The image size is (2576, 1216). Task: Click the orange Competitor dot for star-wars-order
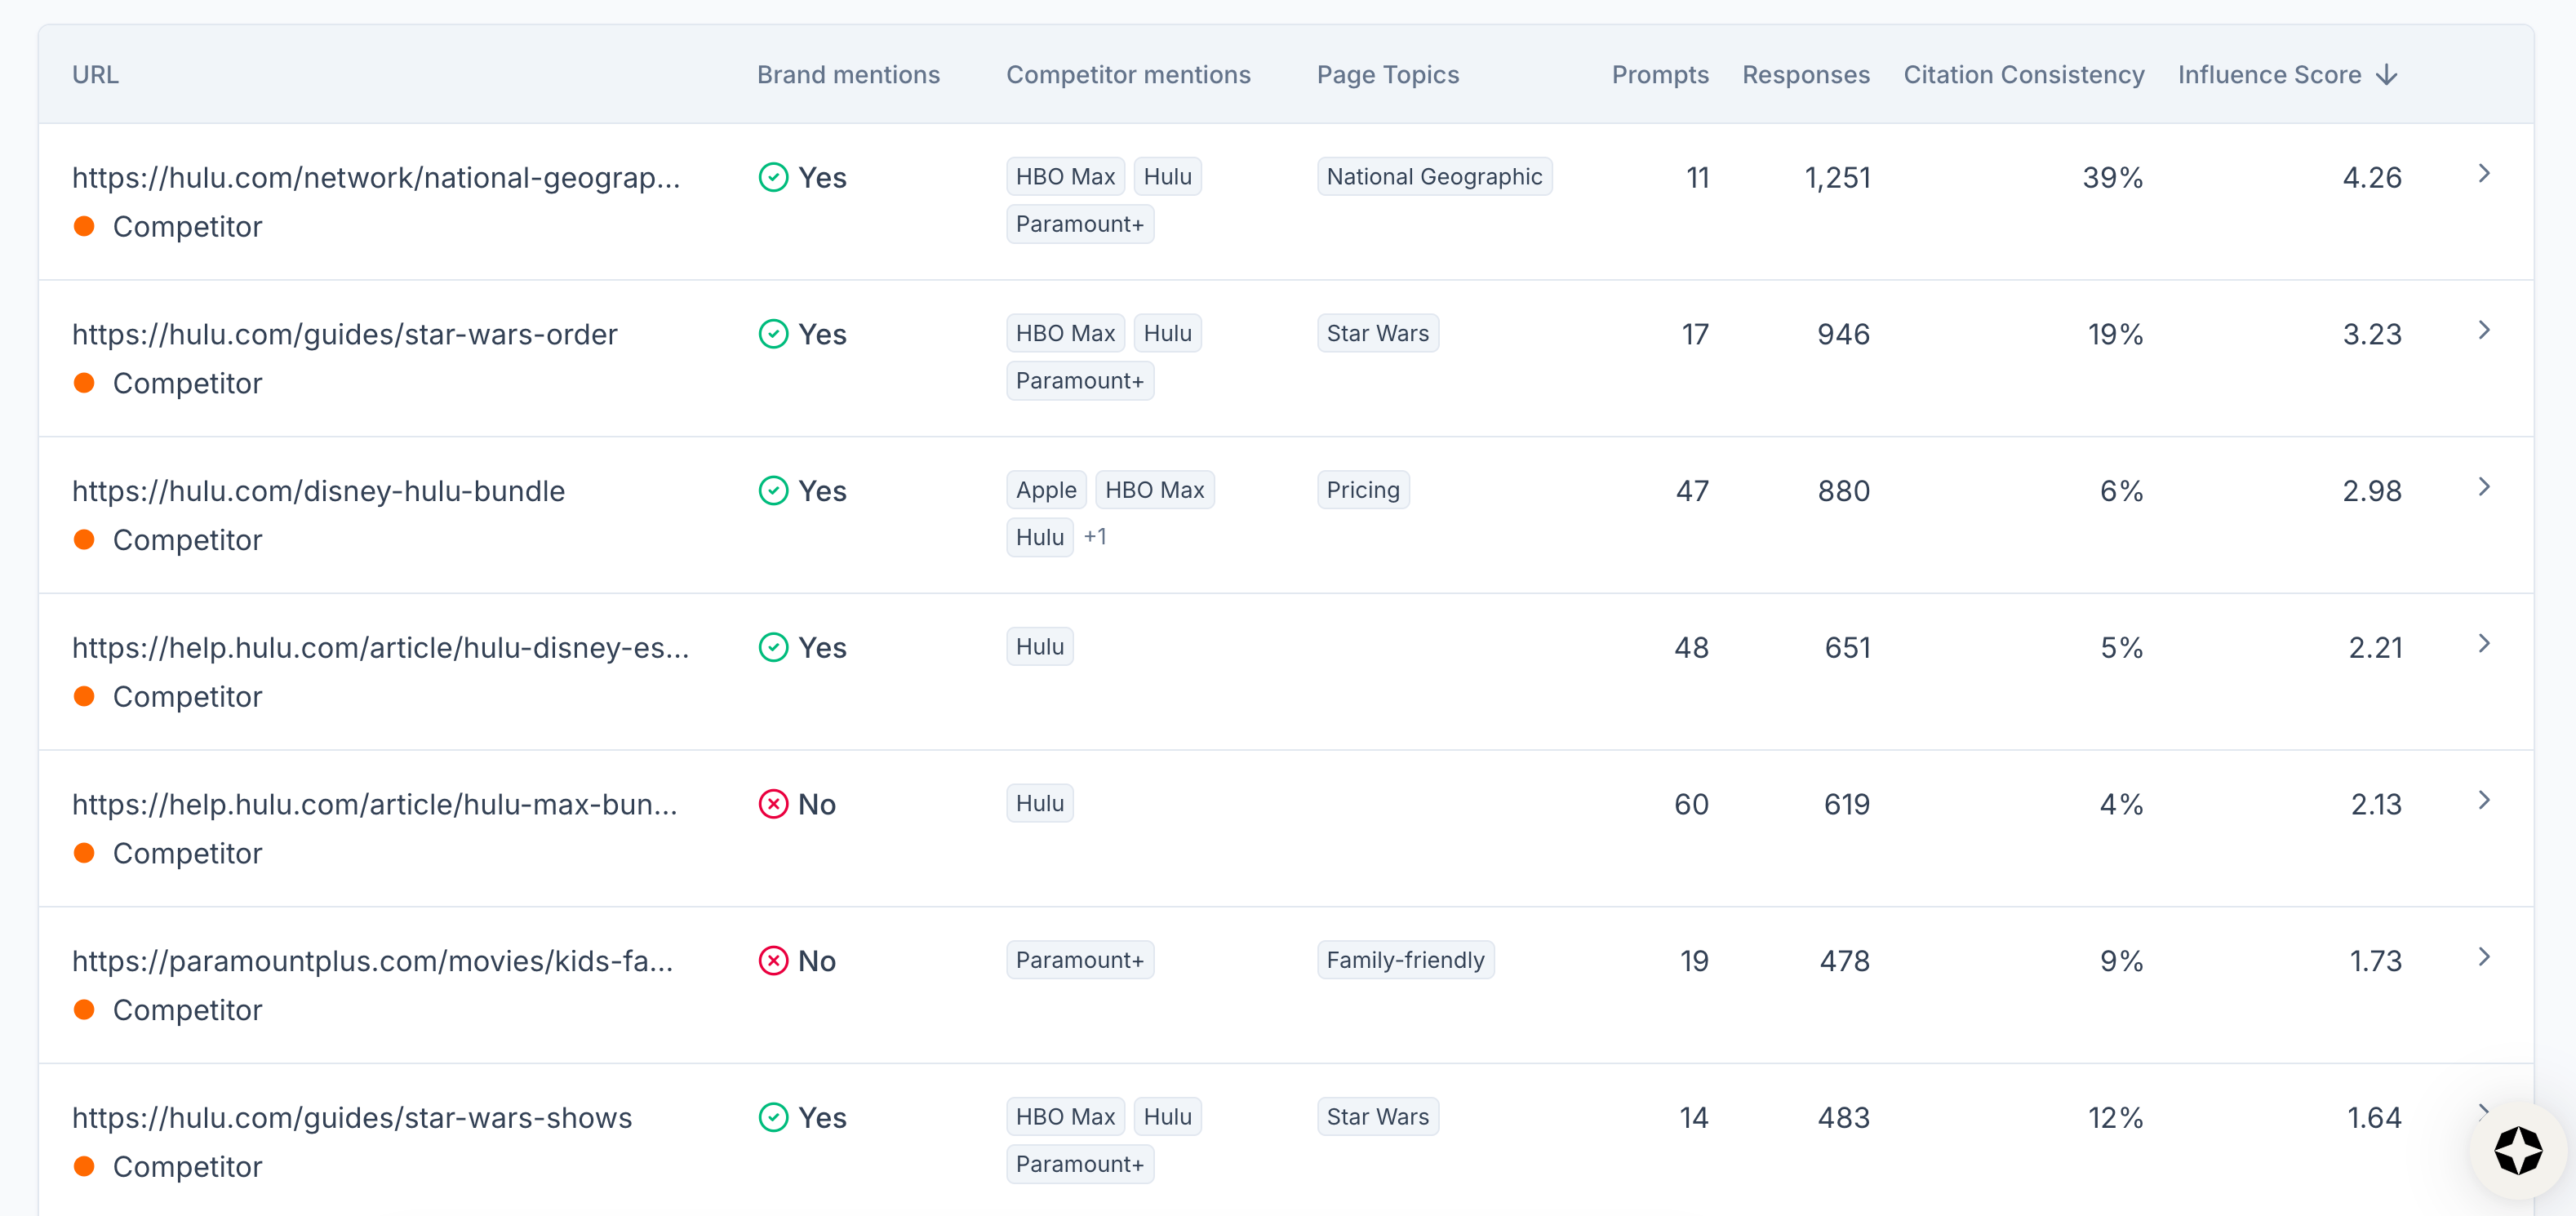click(x=84, y=383)
